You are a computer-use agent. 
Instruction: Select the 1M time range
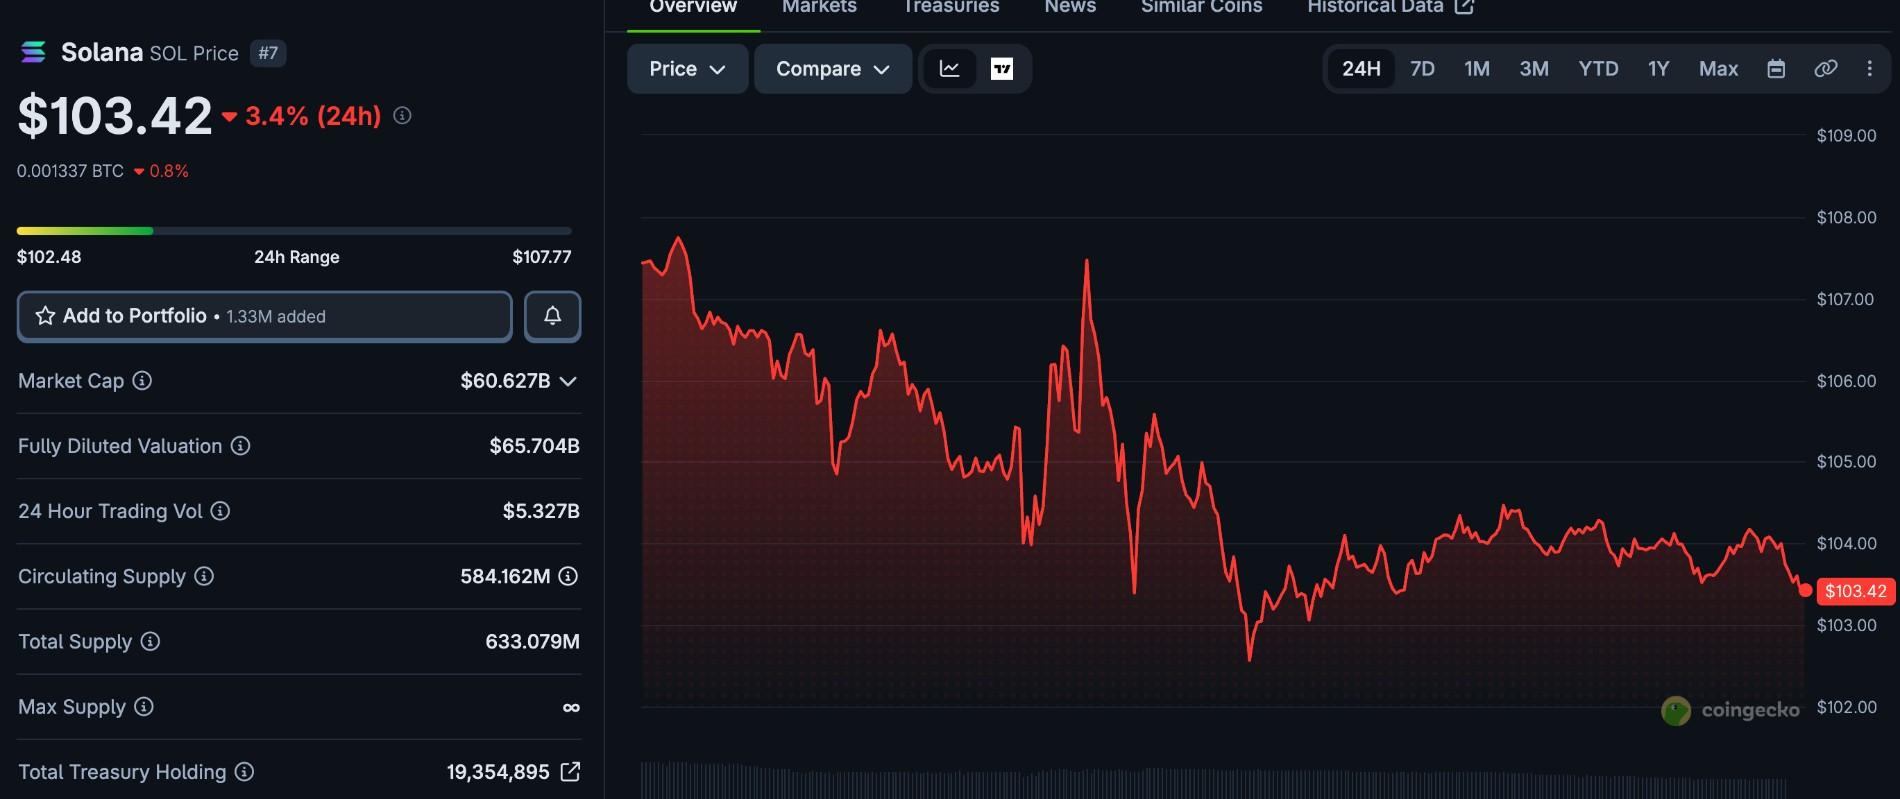(x=1477, y=69)
